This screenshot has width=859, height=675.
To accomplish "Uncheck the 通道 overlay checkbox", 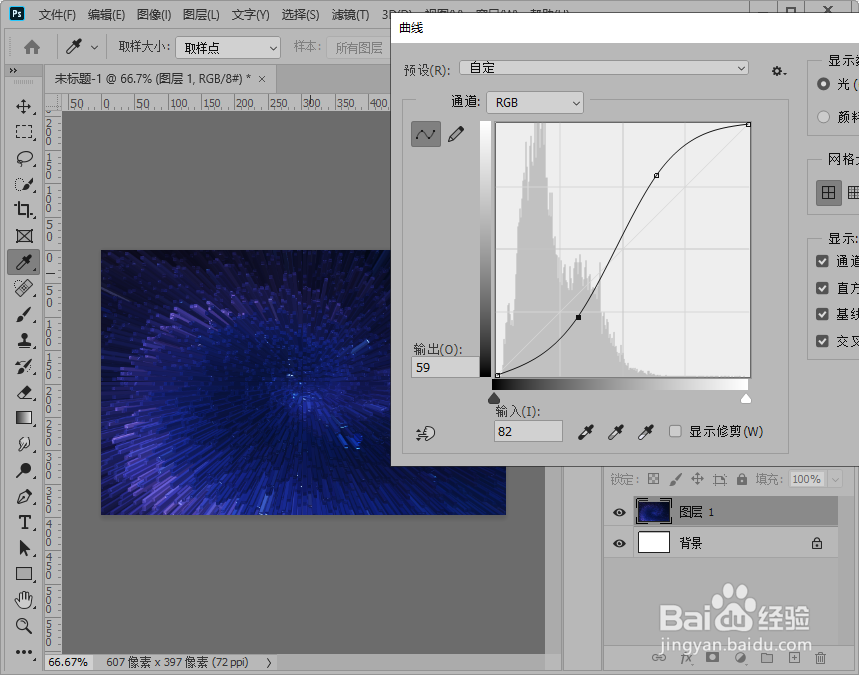I will (822, 261).
